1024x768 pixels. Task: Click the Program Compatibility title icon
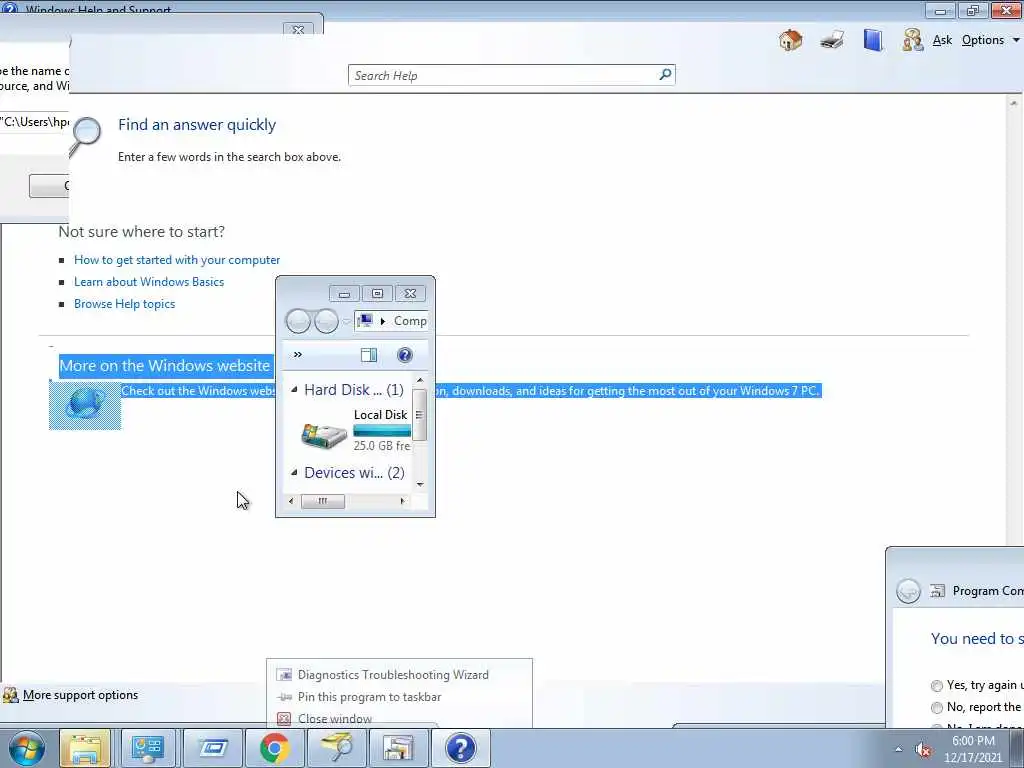coord(938,591)
